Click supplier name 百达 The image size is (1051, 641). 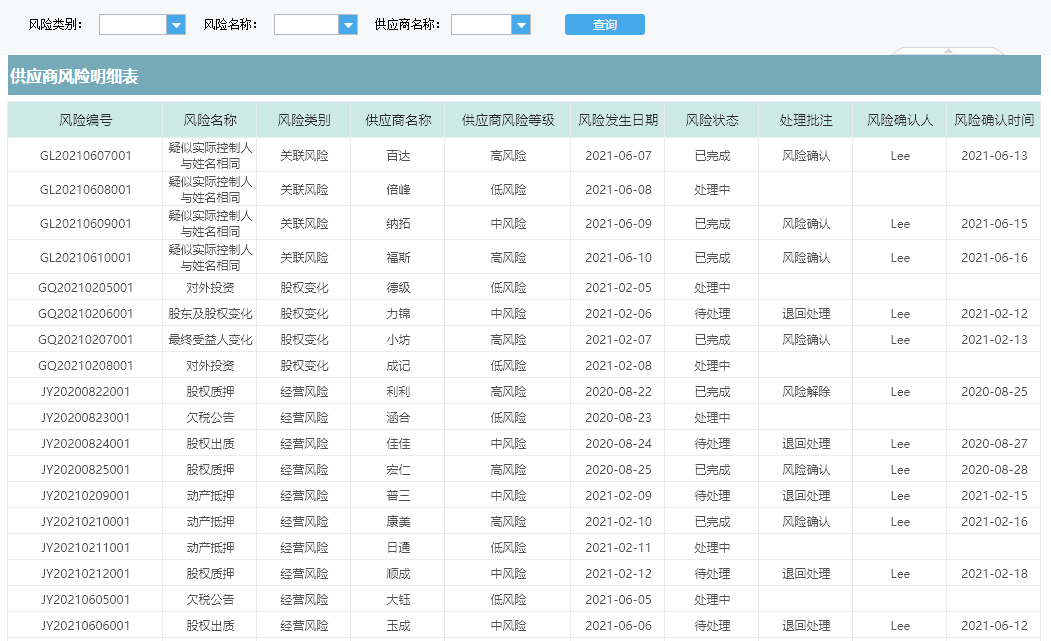coord(398,156)
